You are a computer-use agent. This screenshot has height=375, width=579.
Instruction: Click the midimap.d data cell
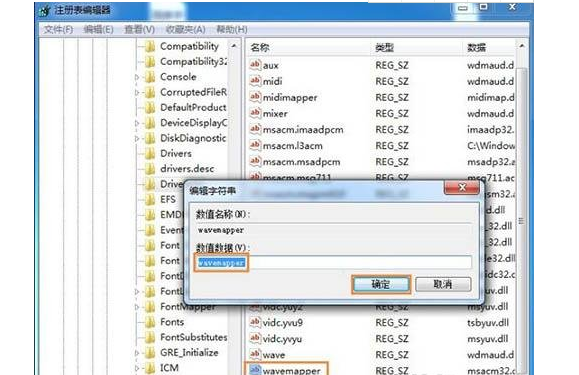click(x=491, y=97)
